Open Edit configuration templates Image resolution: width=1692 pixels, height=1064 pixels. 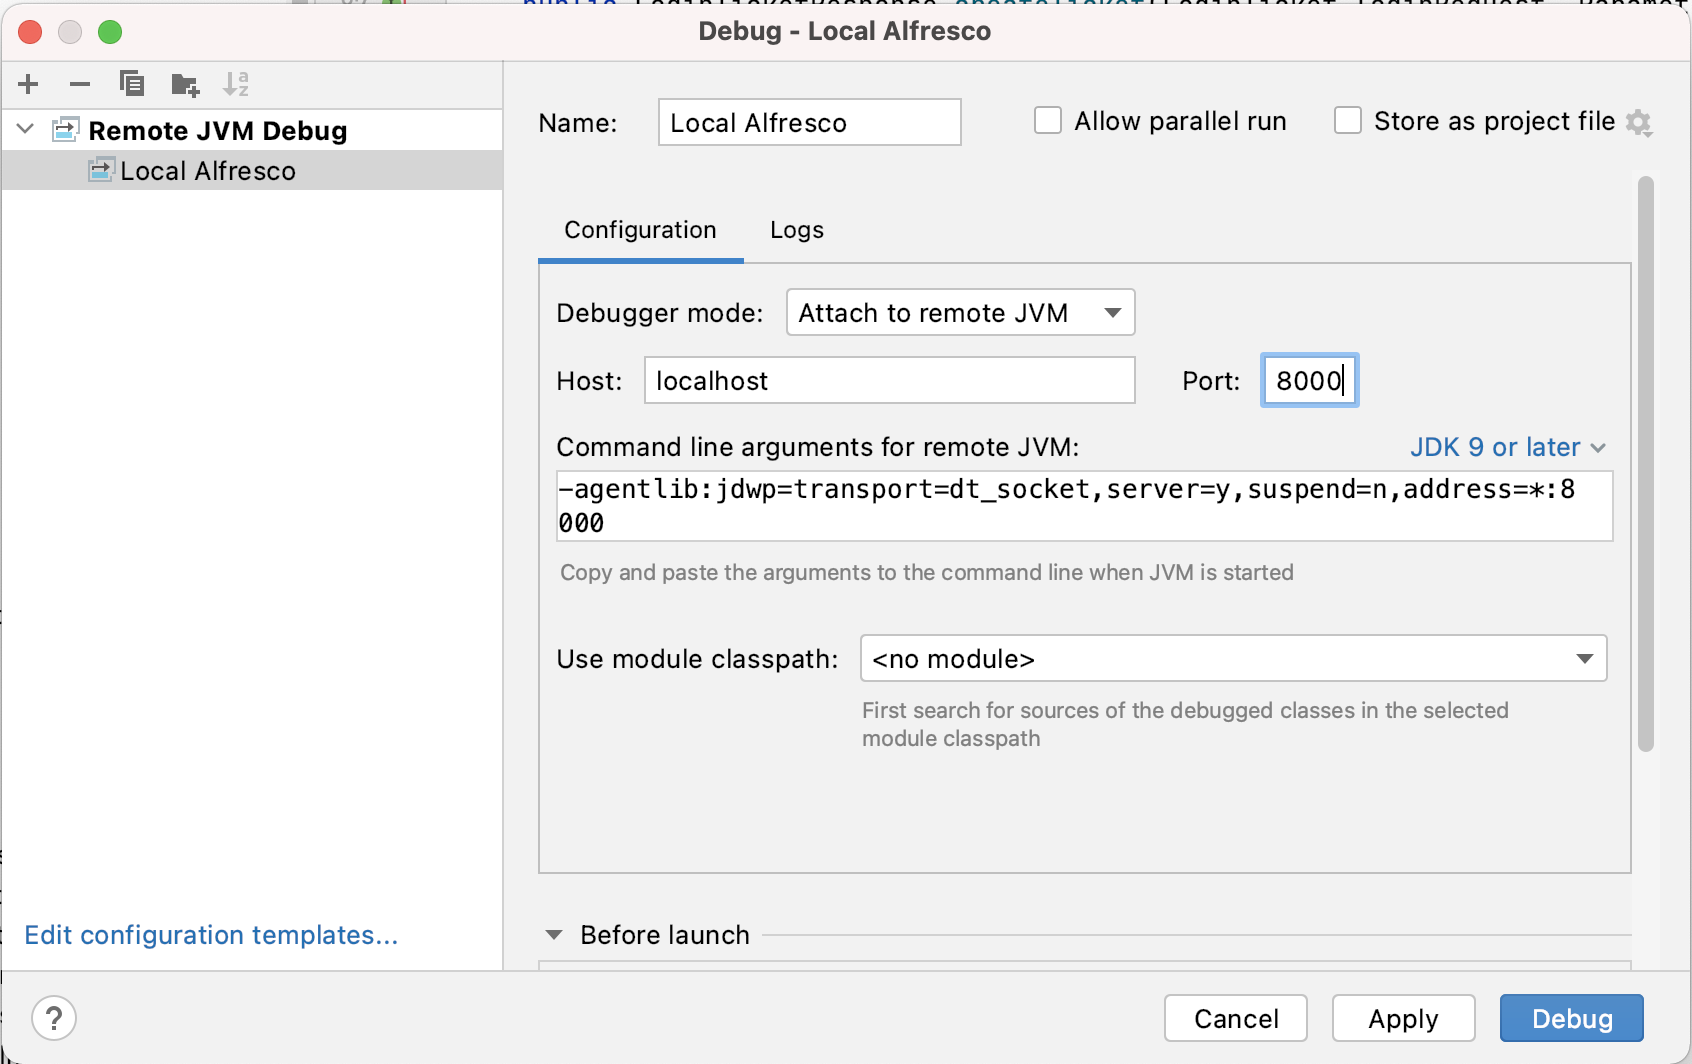pyautogui.click(x=211, y=935)
